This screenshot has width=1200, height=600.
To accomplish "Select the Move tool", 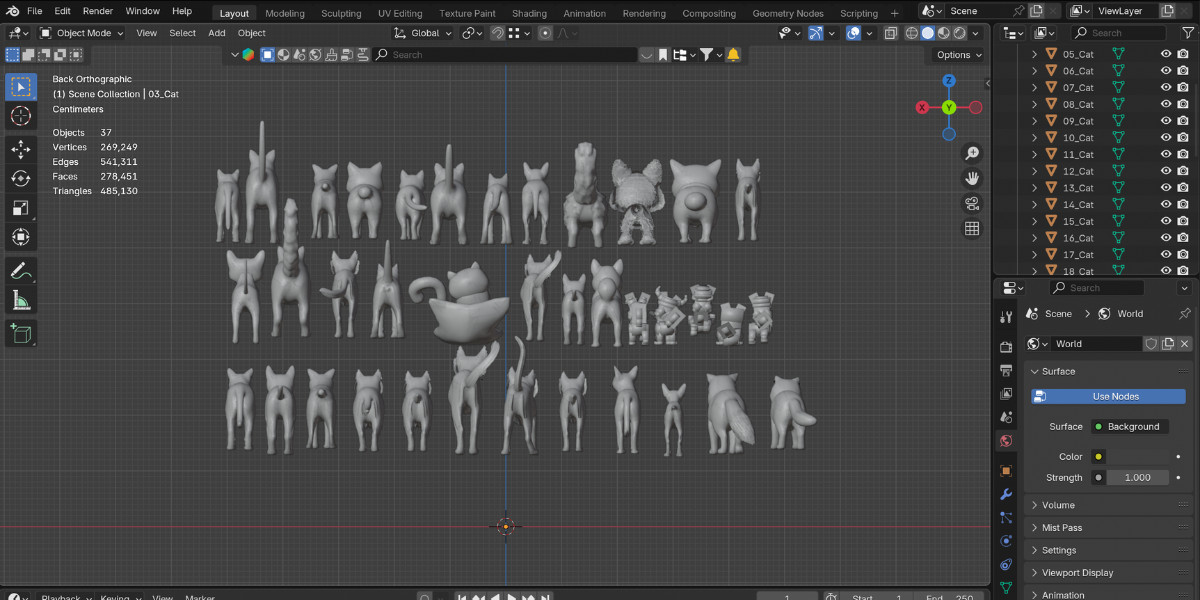I will point(21,149).
